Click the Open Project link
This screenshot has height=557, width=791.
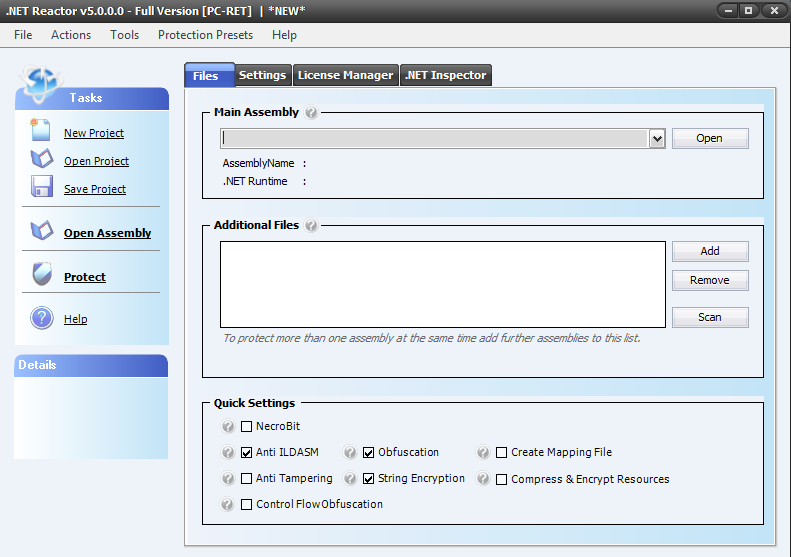coord(96,161)
